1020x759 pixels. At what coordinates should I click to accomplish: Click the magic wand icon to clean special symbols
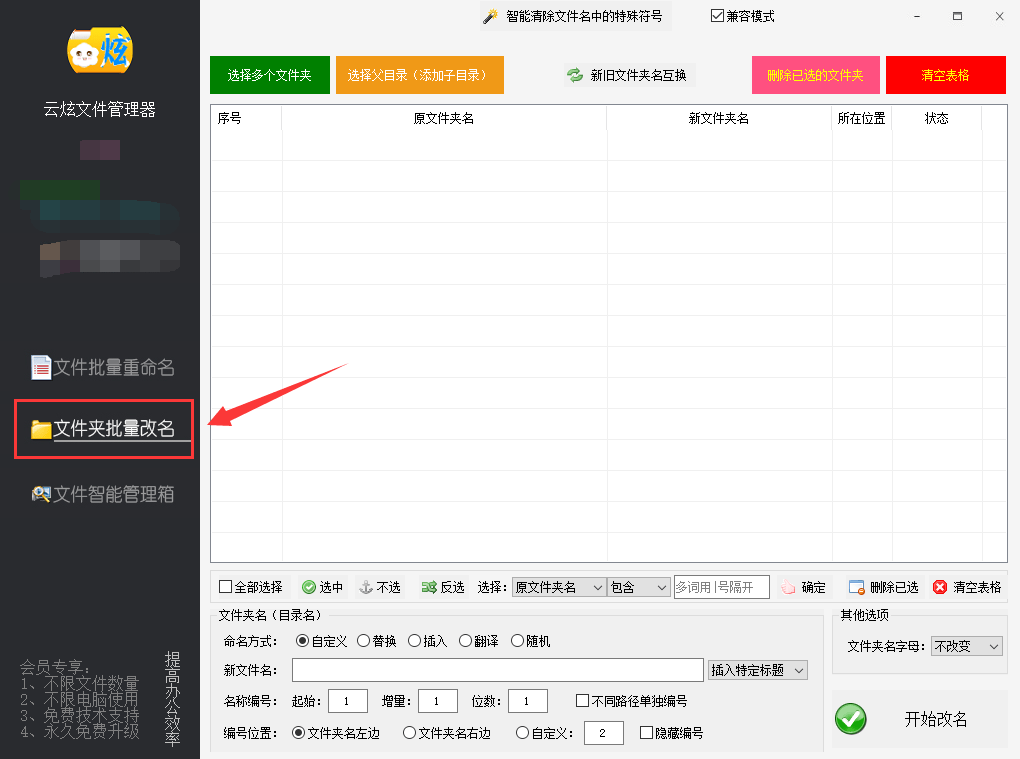[x=489, y=17]
